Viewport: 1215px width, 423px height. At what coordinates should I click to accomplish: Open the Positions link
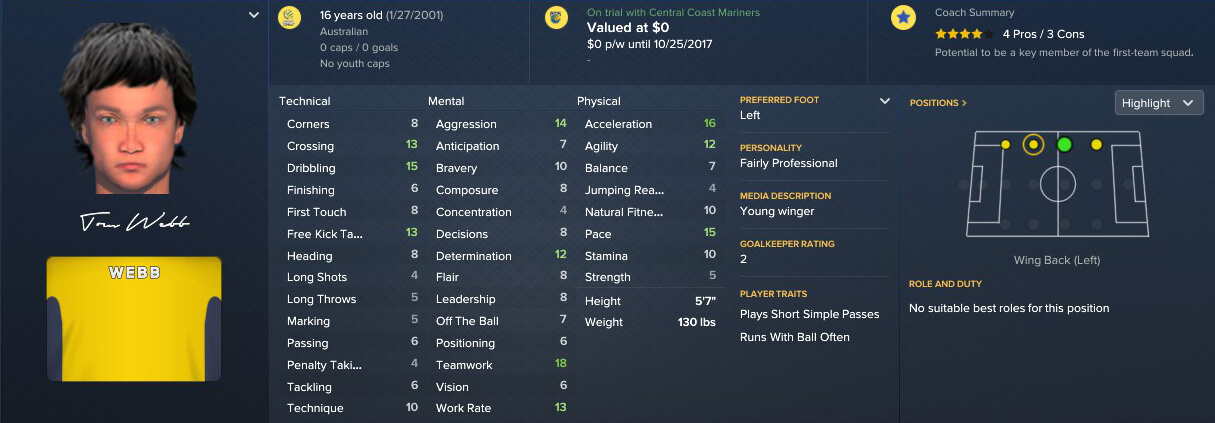(938, 103)
